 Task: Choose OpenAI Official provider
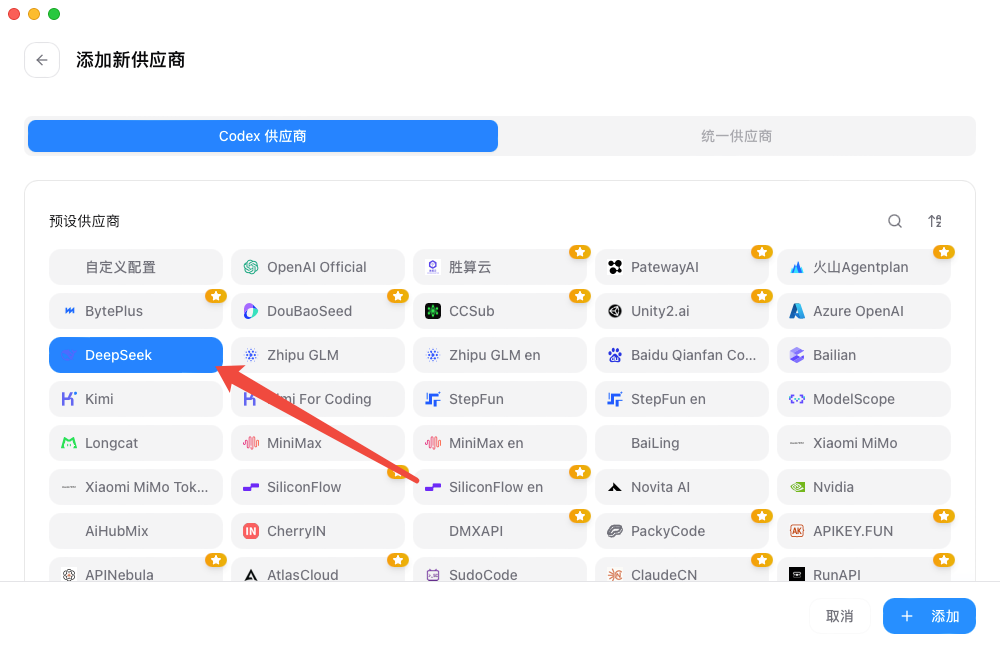(x=318, y=267)
